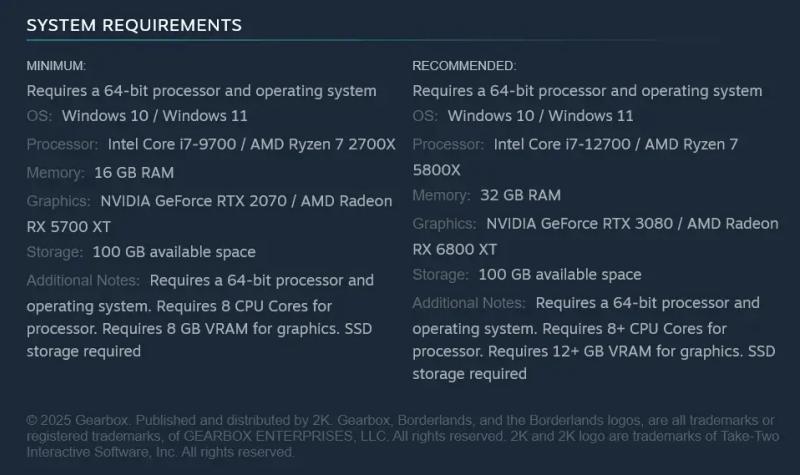This screenshot has height=475, width=800.
Task: Click recommended 100 GB available space storage
Action: pos(560,274)
